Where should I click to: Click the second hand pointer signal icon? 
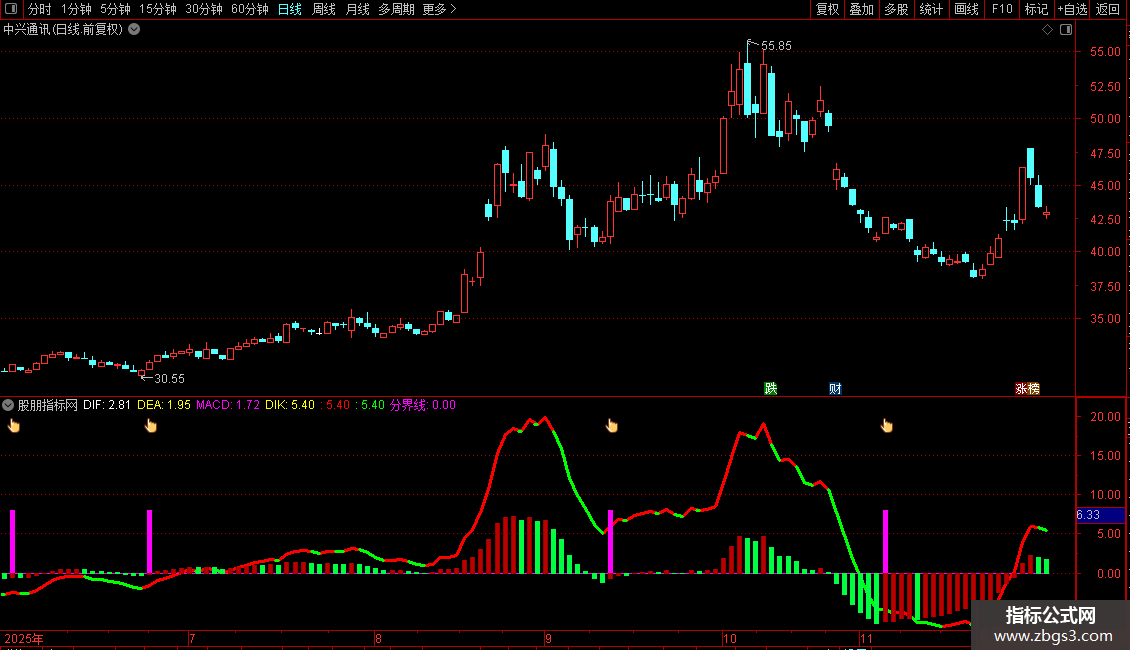[151, 426]
